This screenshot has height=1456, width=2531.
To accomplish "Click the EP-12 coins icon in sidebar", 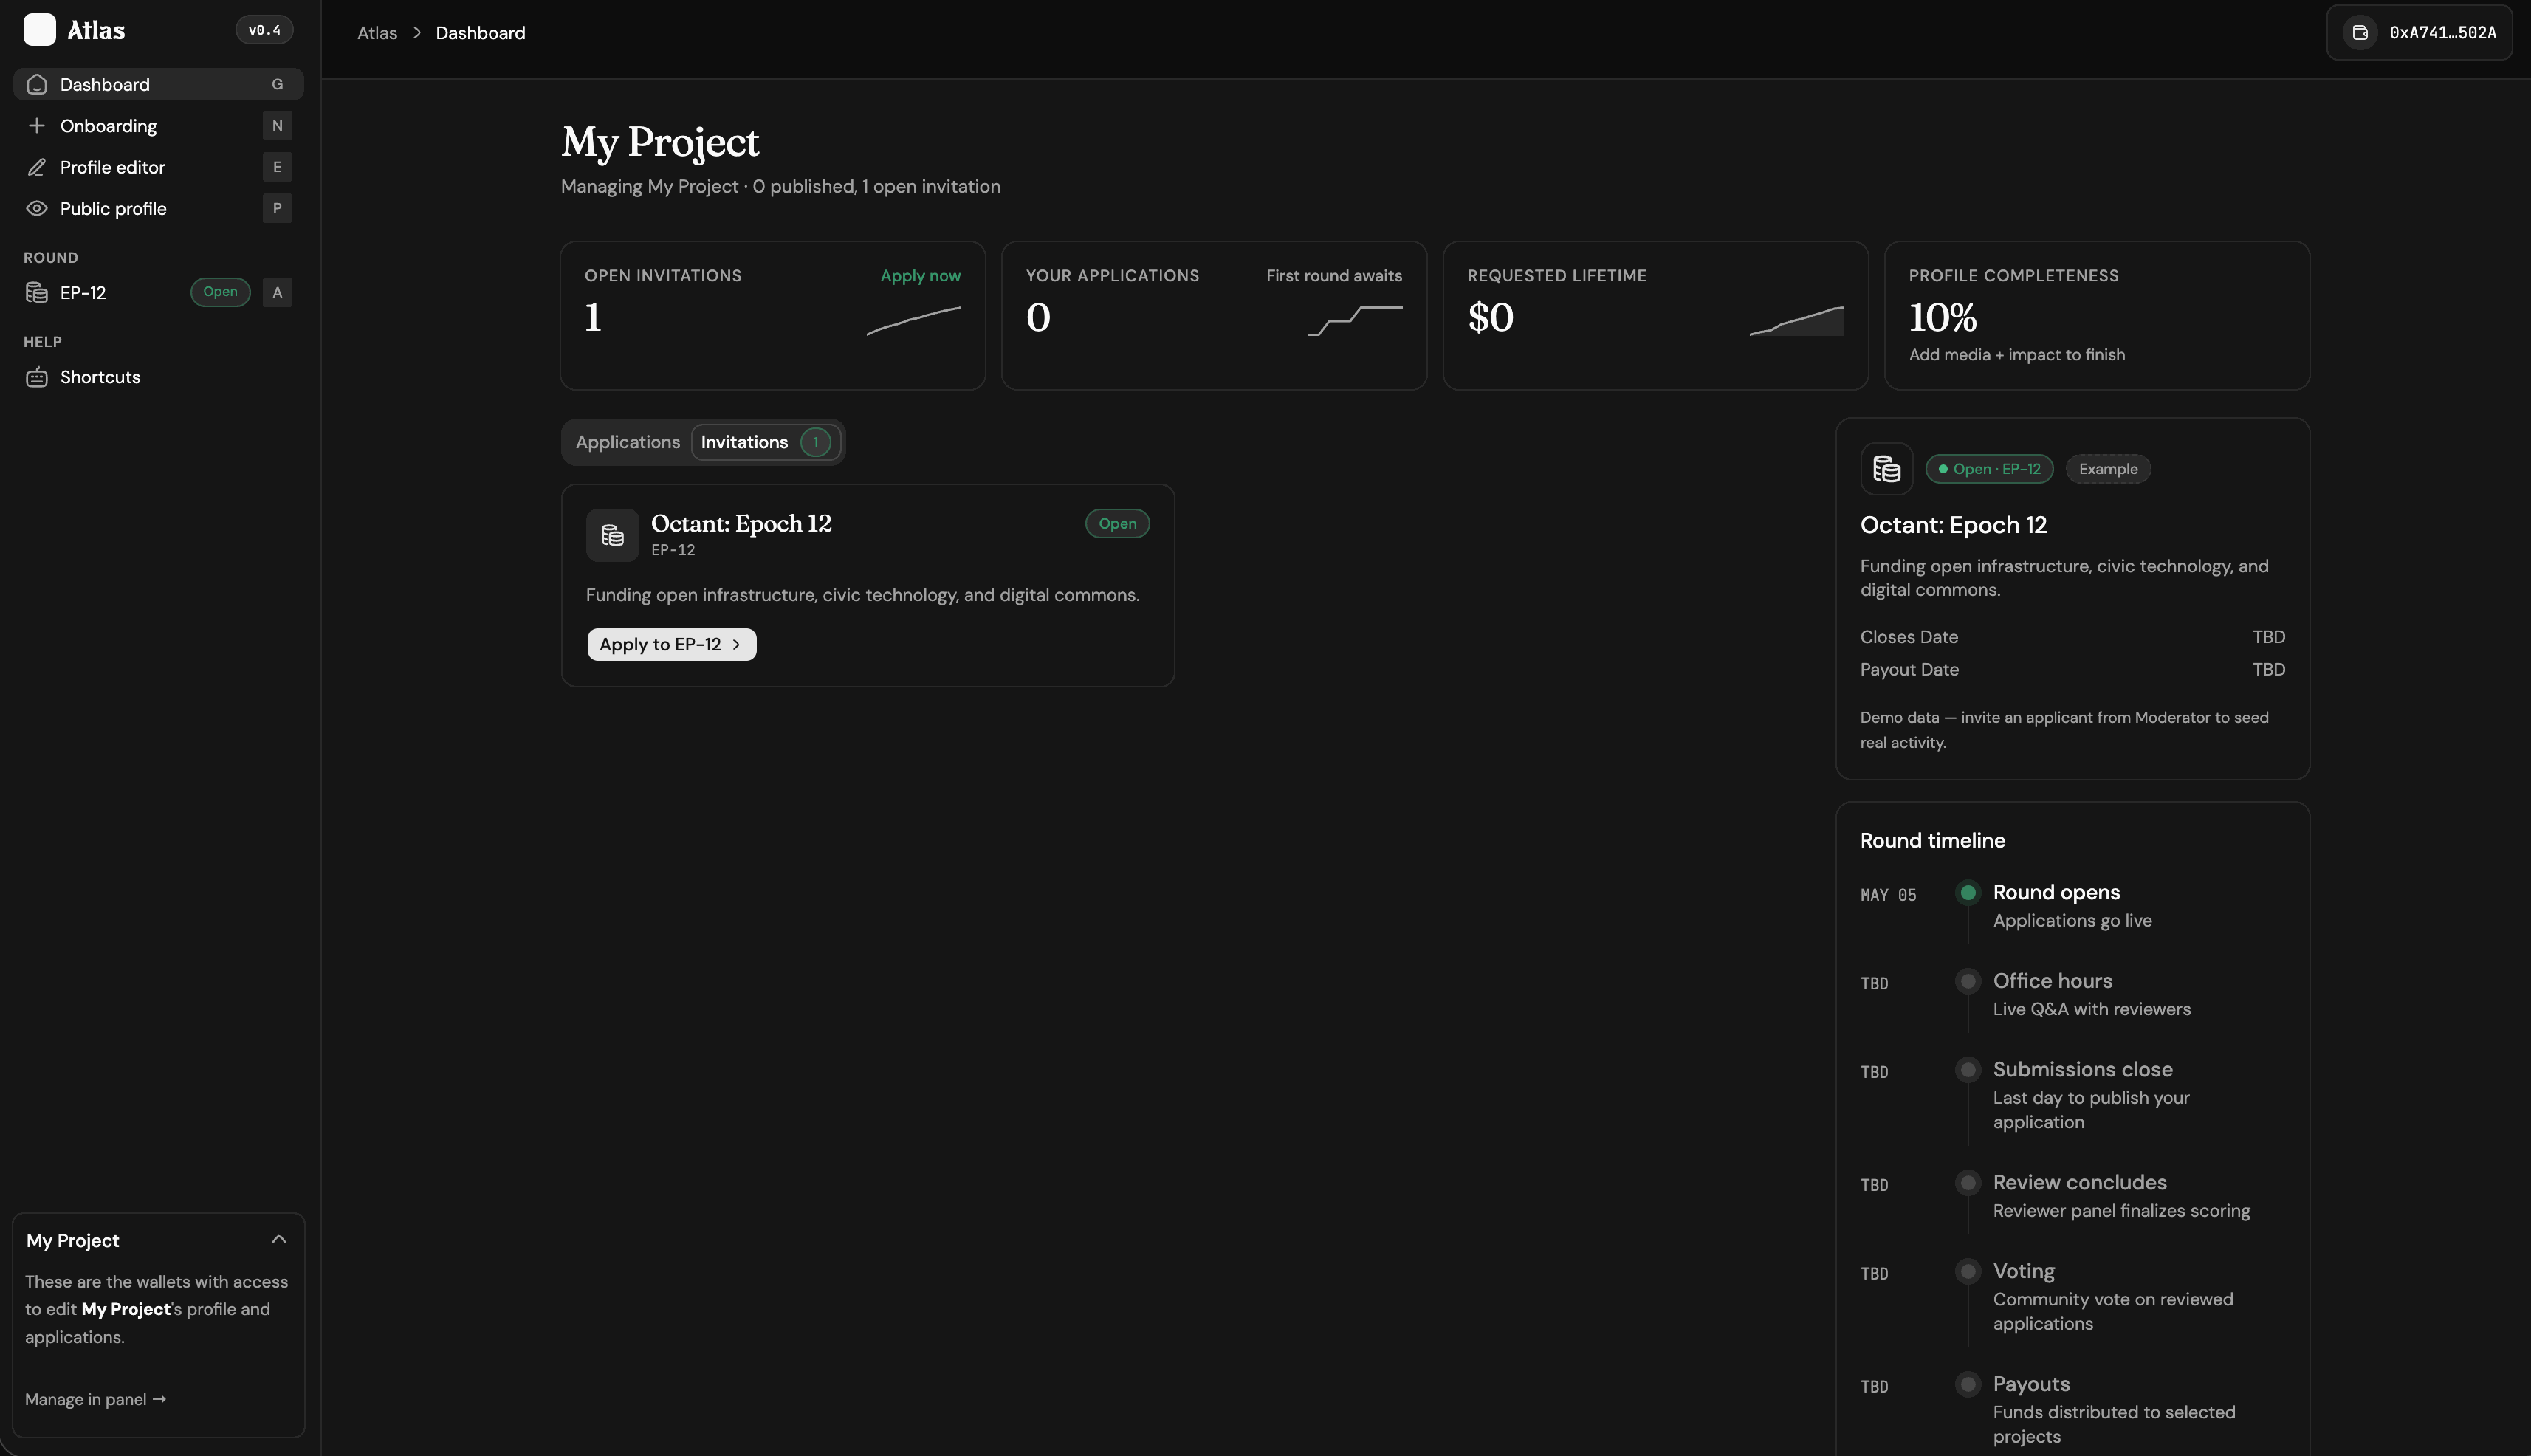I will [37, 292].
